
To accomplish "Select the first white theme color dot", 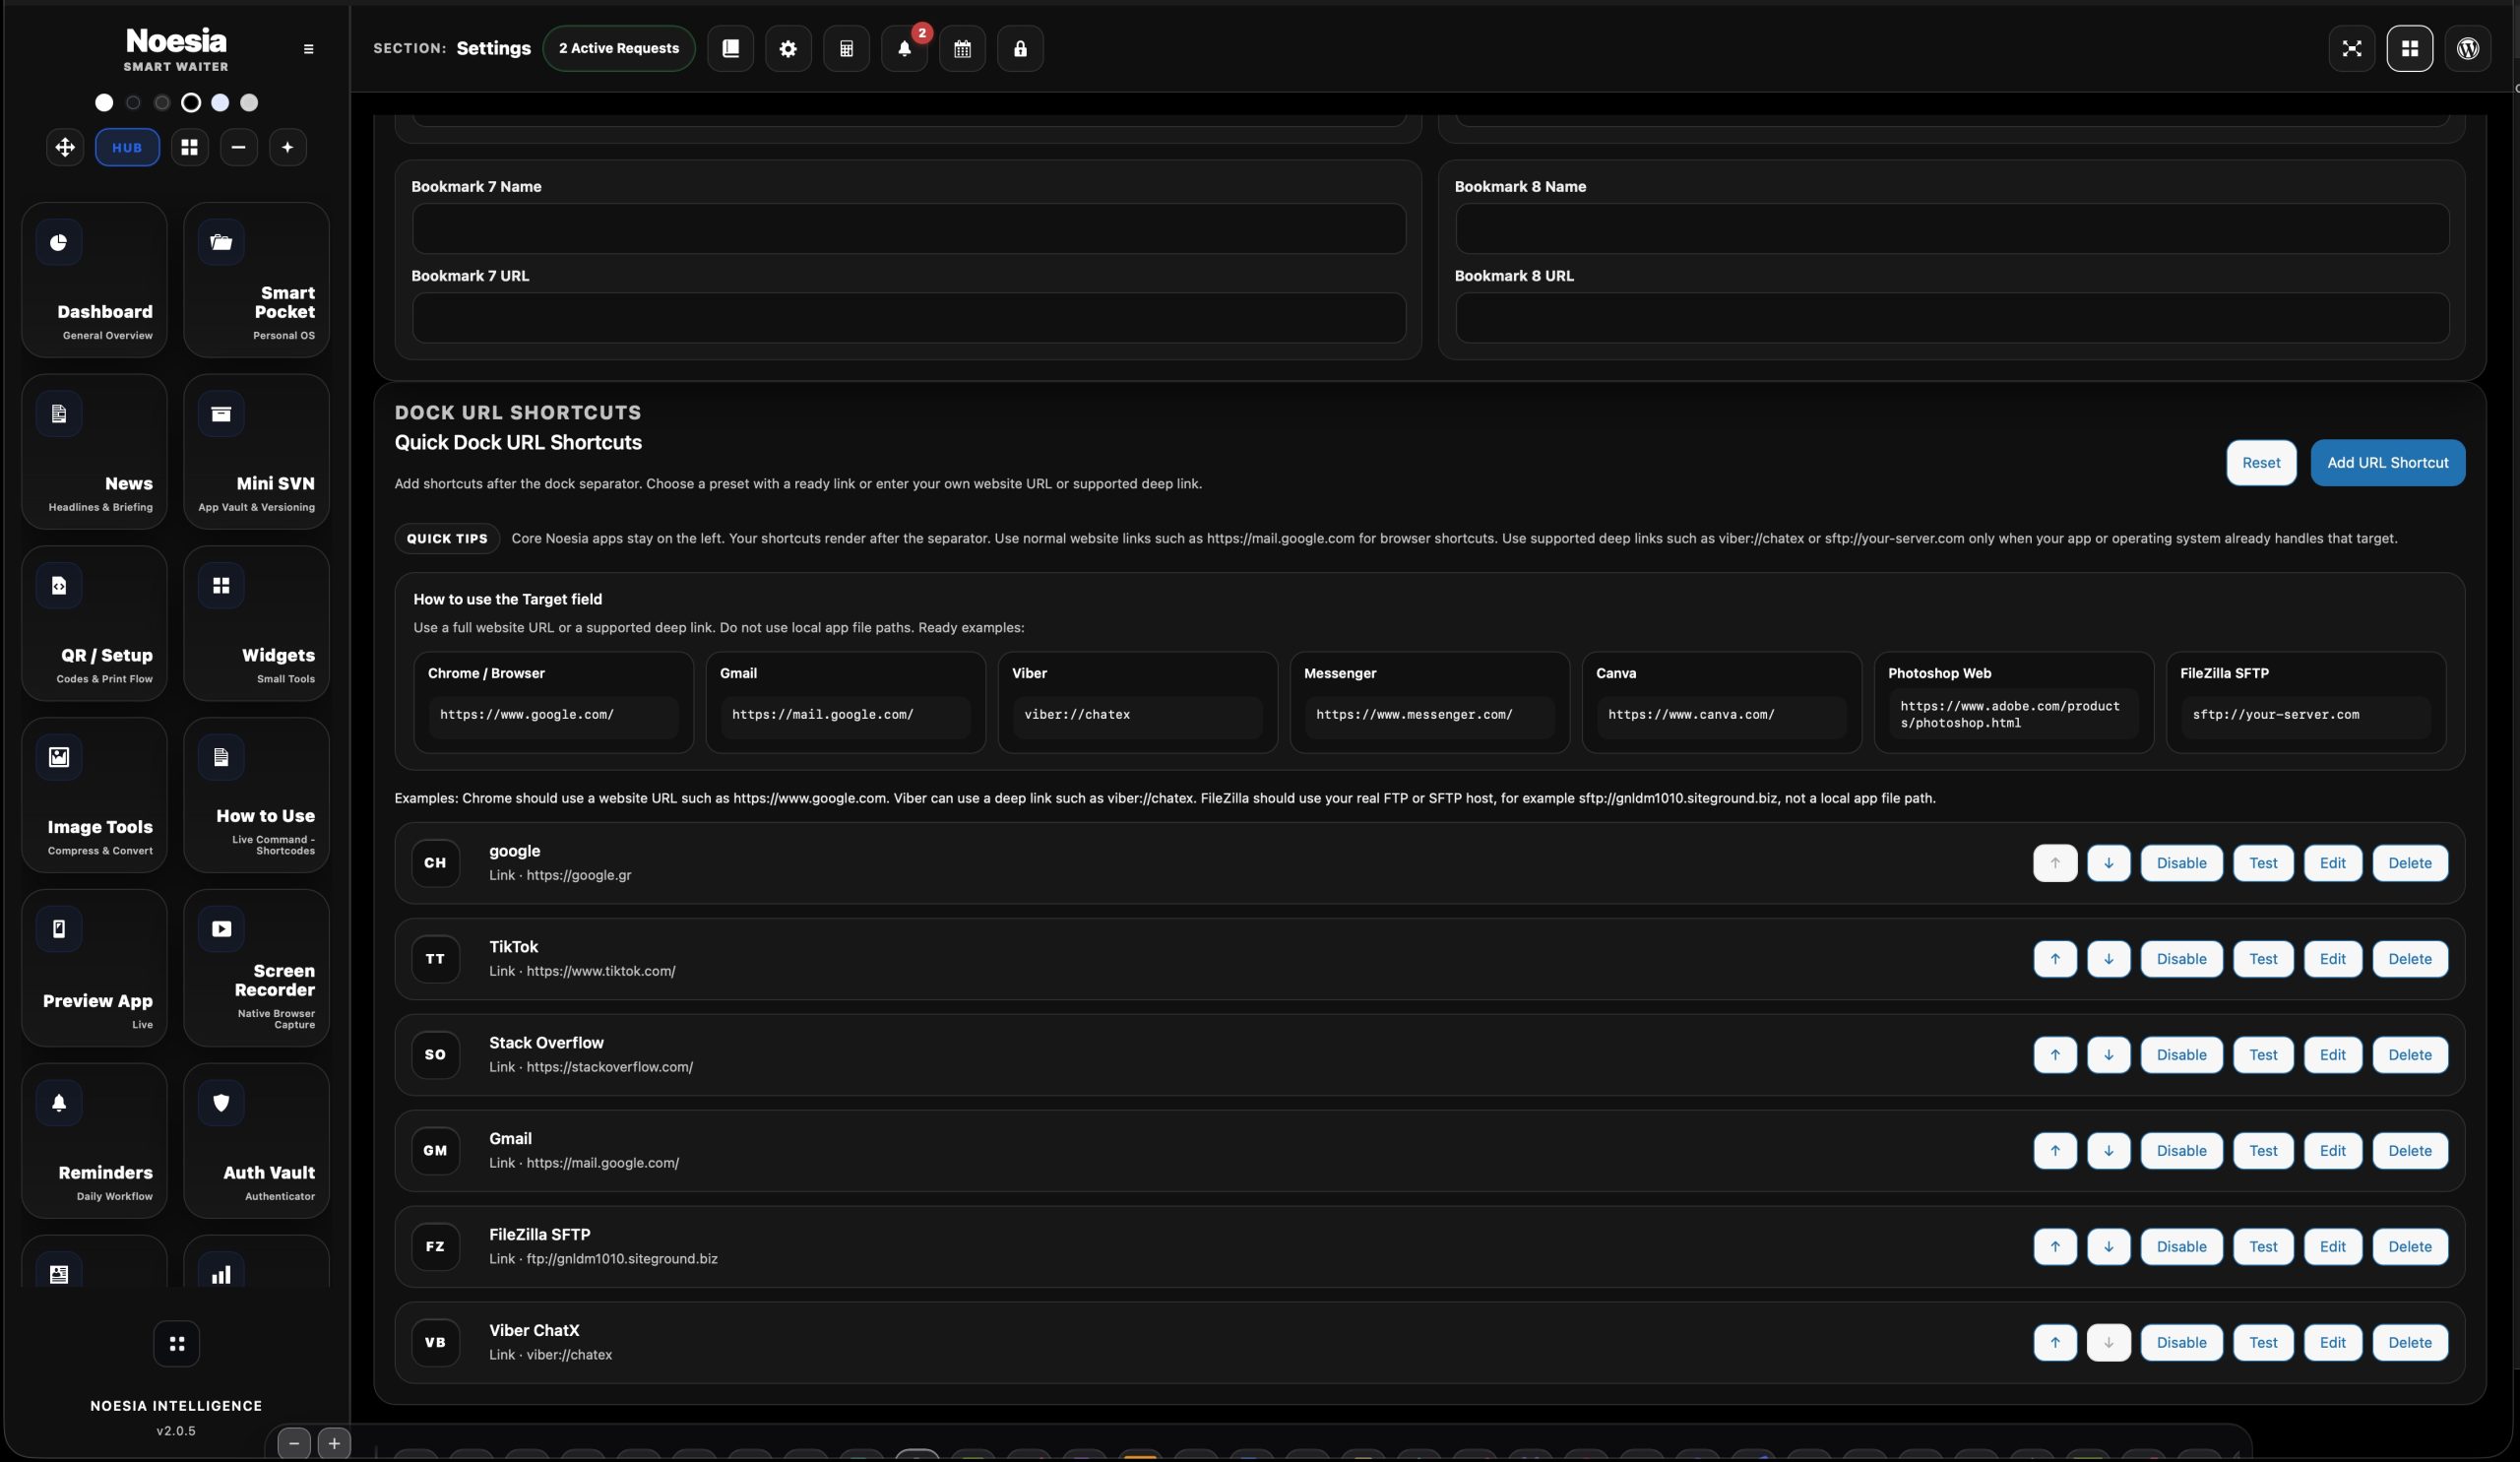I will tap(104, 102).
